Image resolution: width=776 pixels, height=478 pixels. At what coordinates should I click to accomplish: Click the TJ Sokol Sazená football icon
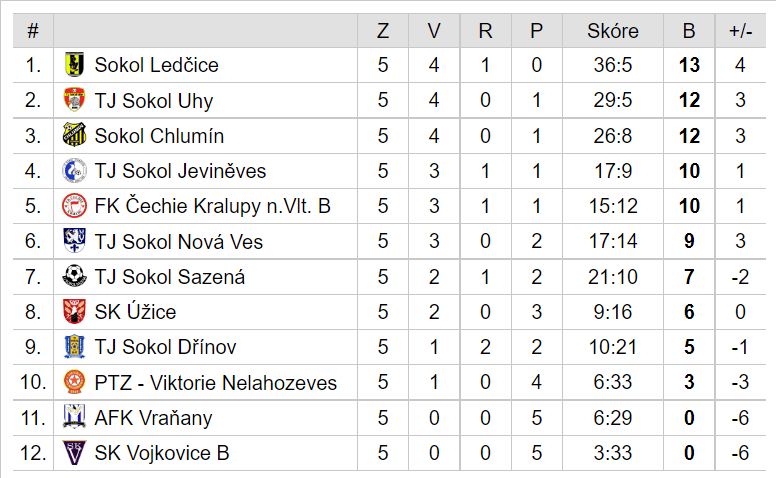click(x=74, y=276)
